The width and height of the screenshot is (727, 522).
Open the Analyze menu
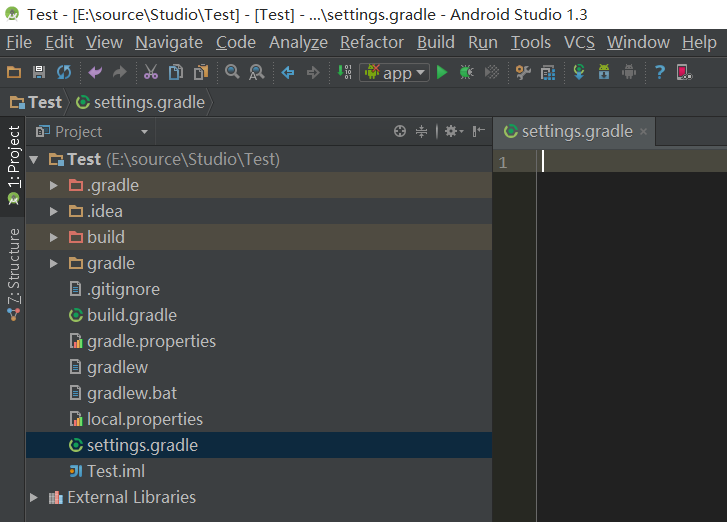coord(298,43)
